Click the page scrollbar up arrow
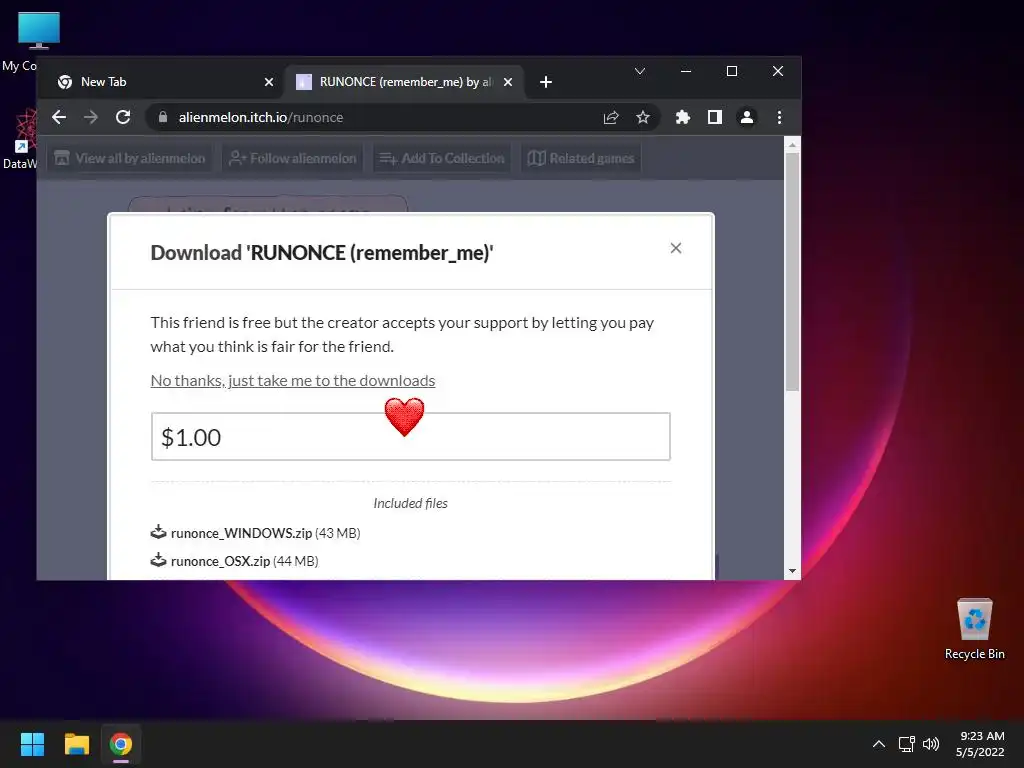The height and width of the screenshot is (768, 1024). pyautogui.click(x=792, y=145)
